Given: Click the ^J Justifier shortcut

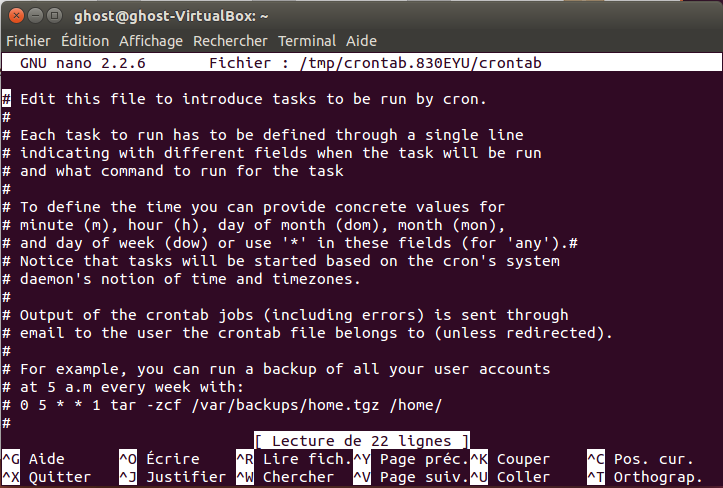Looking at the screenshot, I should (x=172, y=477).
